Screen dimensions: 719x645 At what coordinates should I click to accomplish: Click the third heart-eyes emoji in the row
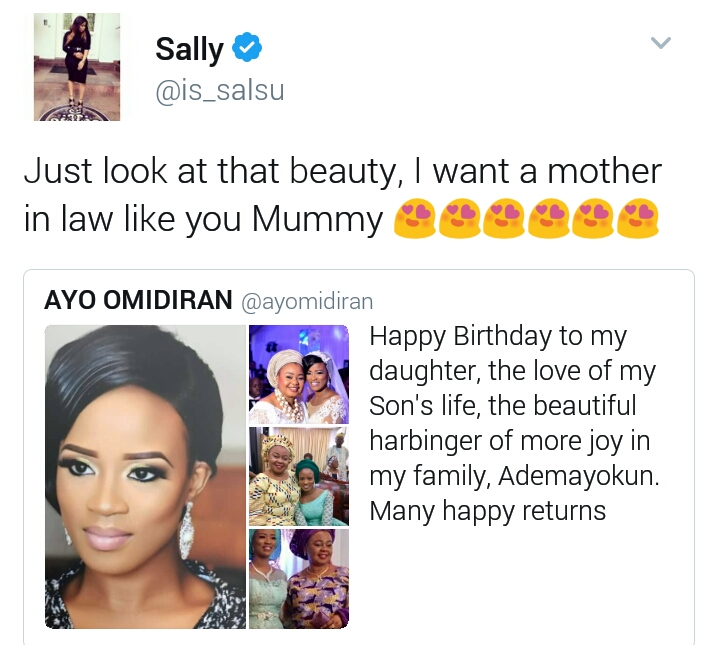point(503,219)
